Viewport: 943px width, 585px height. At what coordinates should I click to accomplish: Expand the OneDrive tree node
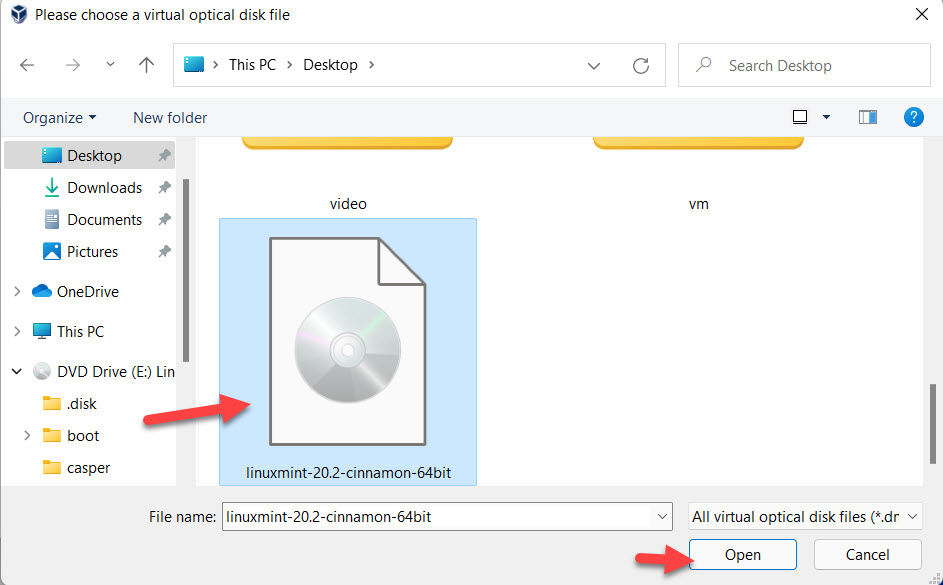coord(17,292)
